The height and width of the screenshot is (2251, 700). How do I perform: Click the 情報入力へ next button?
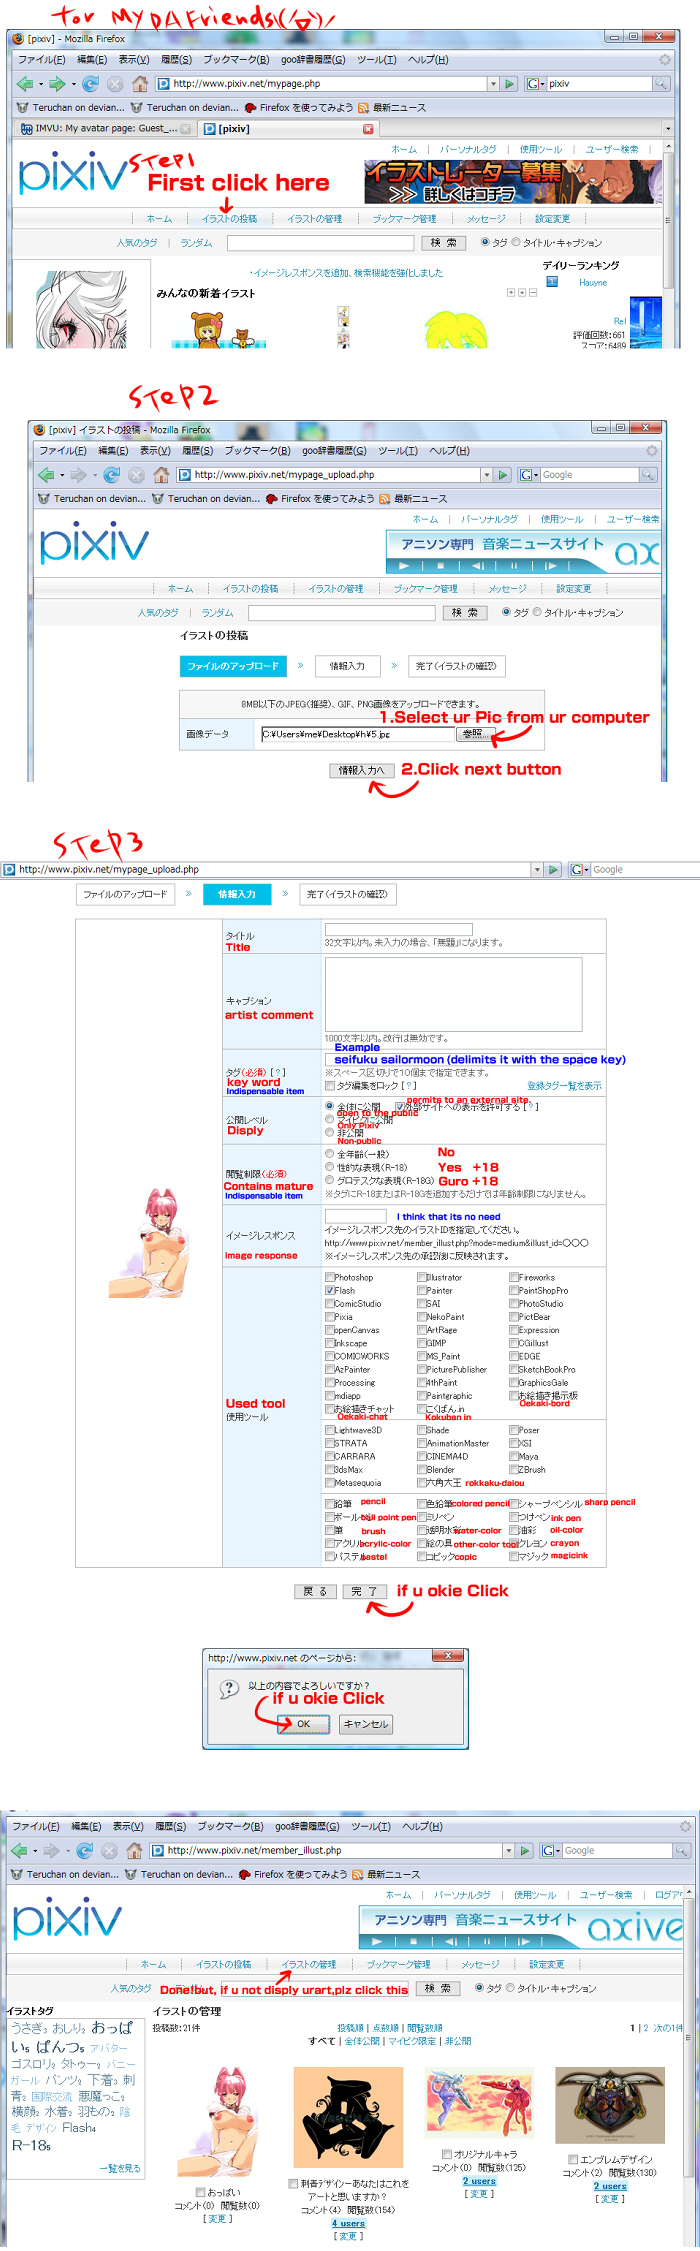[360, 770]
